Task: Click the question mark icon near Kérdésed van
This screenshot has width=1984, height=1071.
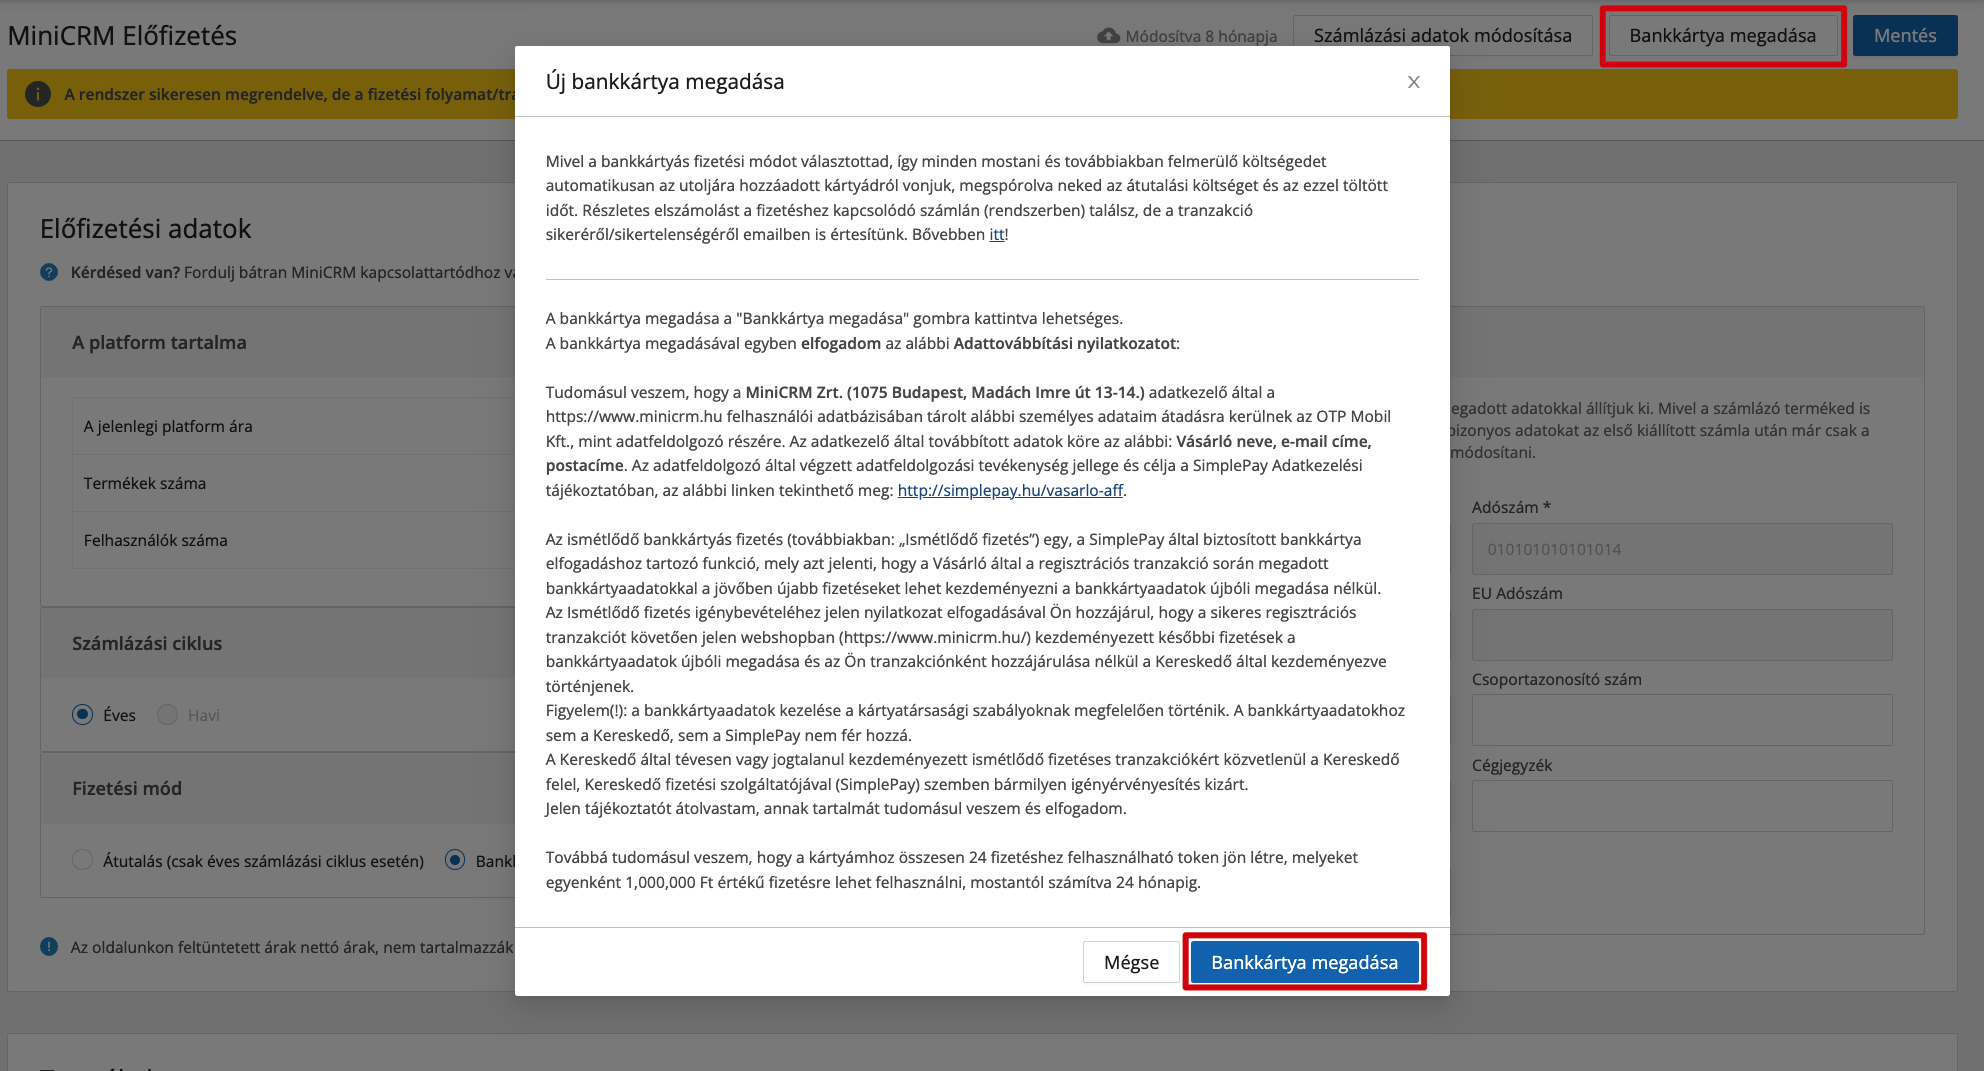Action: [49, 272]
